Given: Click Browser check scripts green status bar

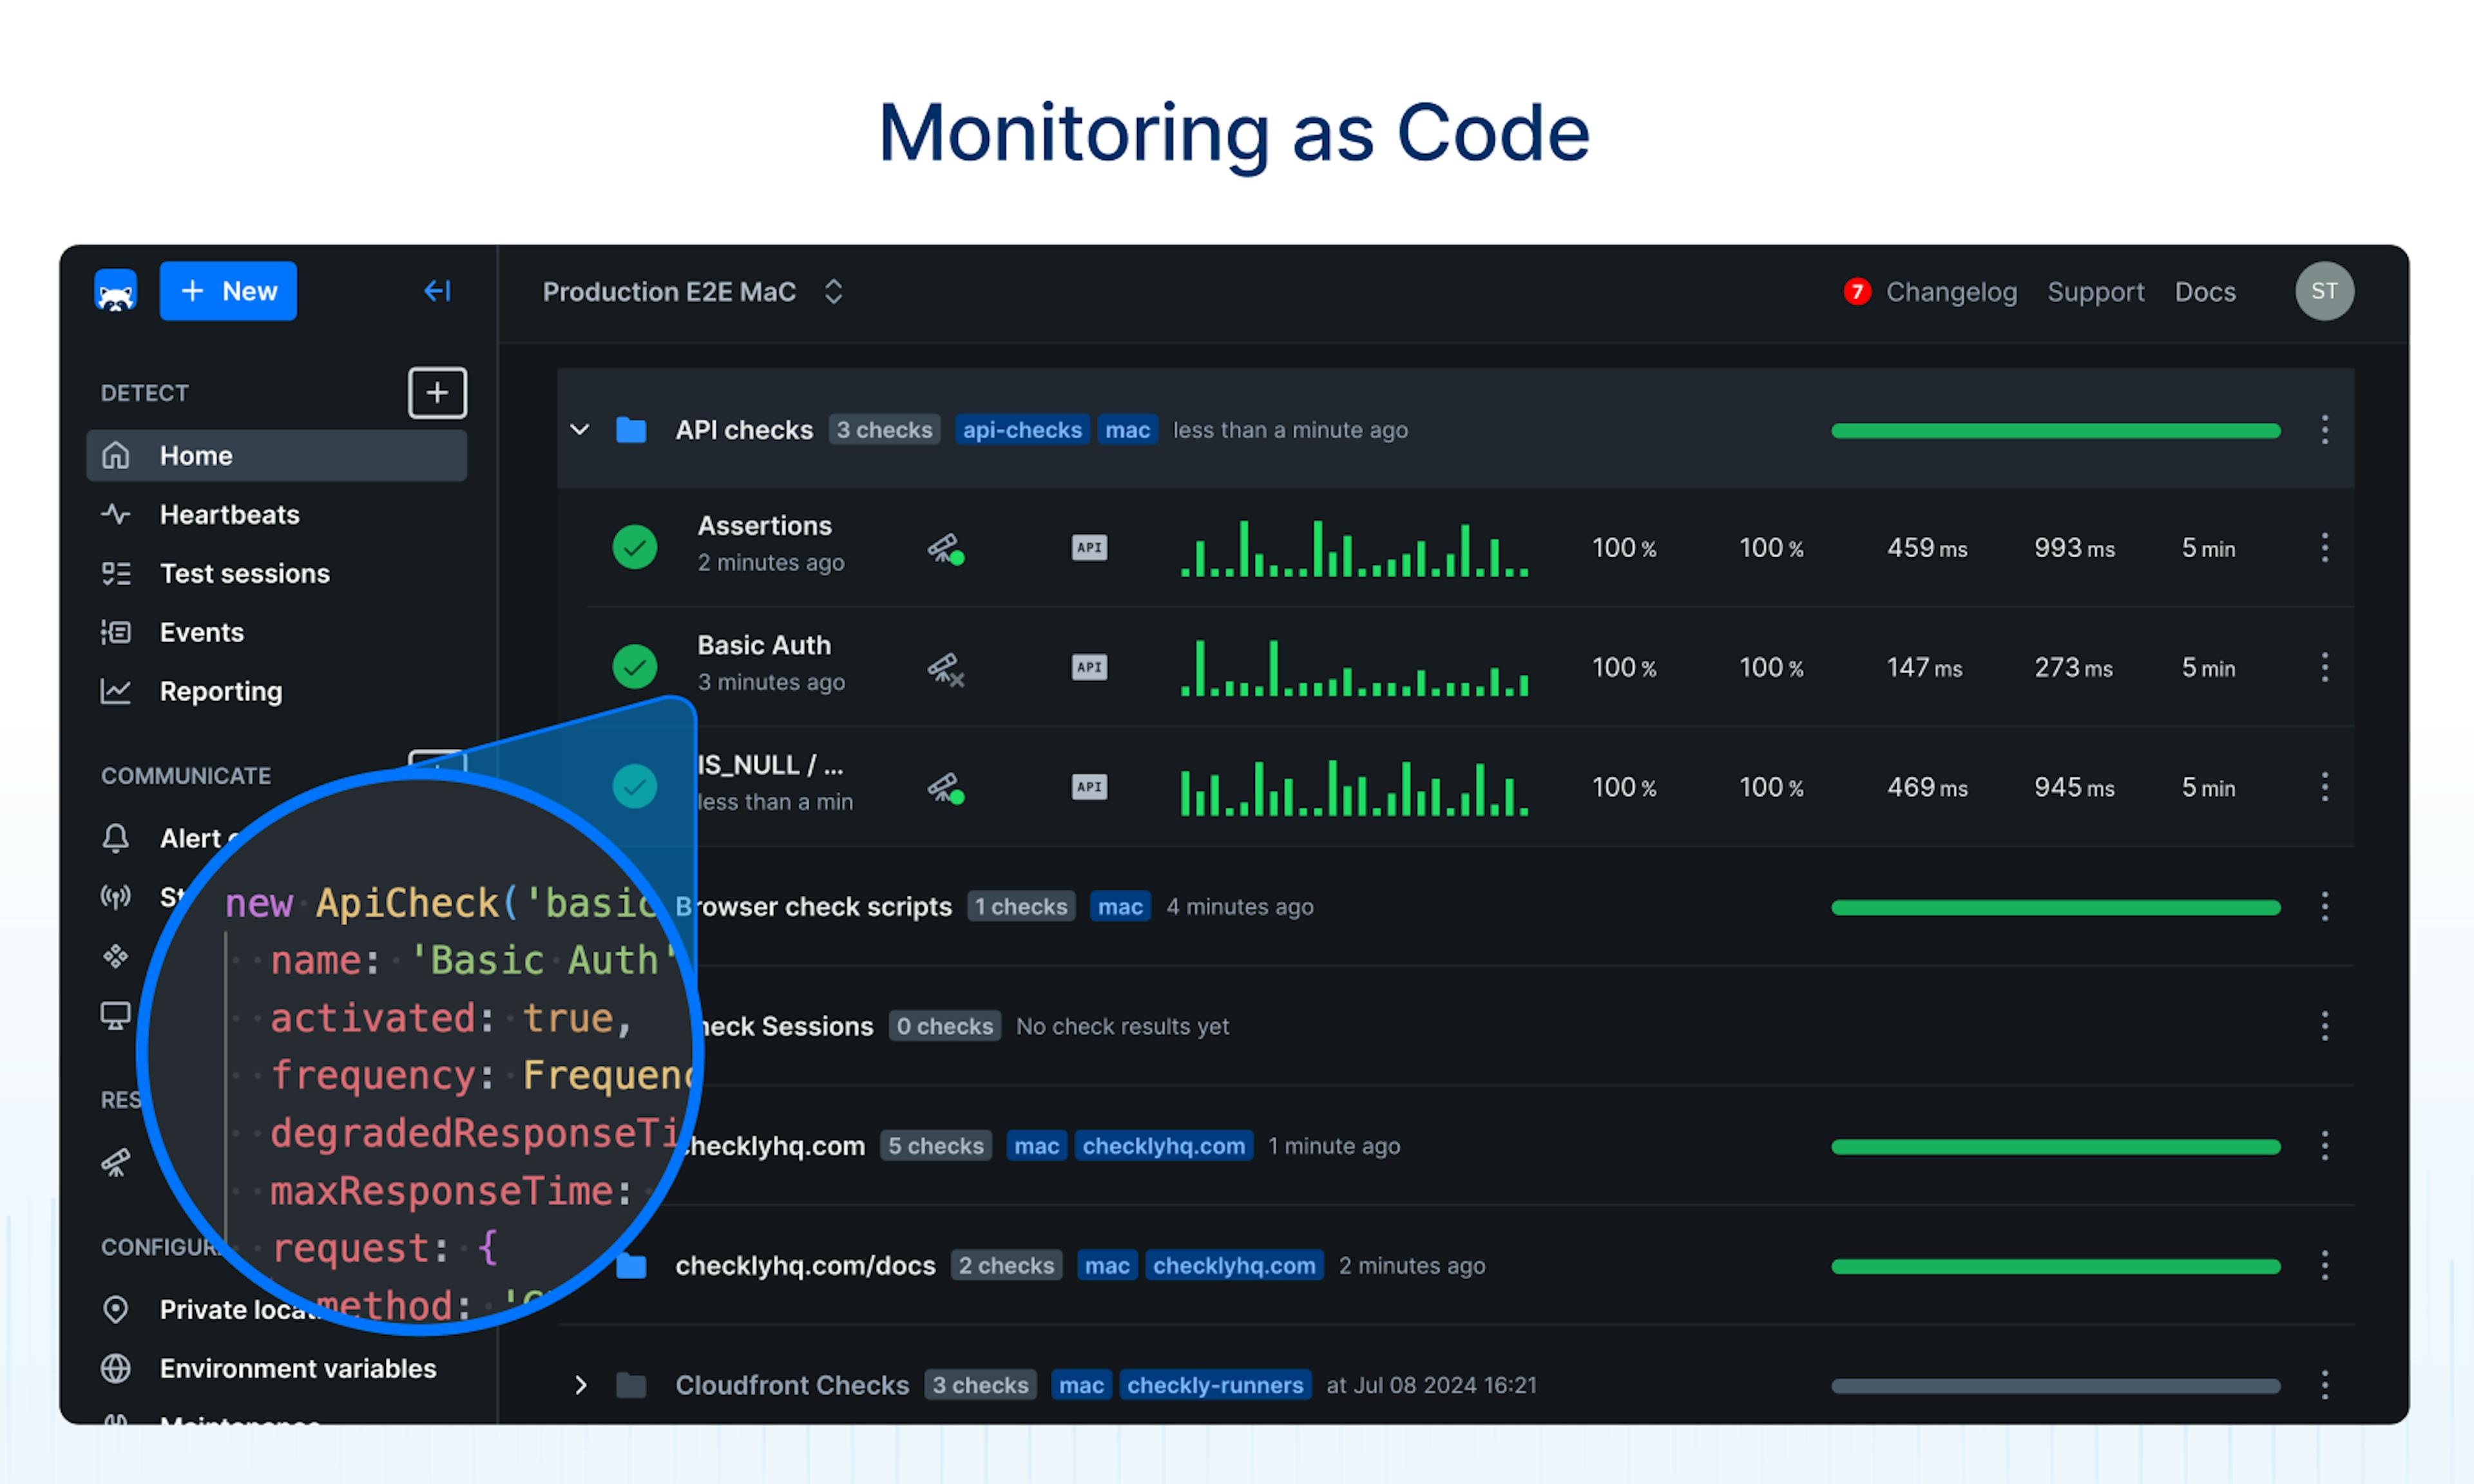Looking at the screenshot, I should (2055, 908).
